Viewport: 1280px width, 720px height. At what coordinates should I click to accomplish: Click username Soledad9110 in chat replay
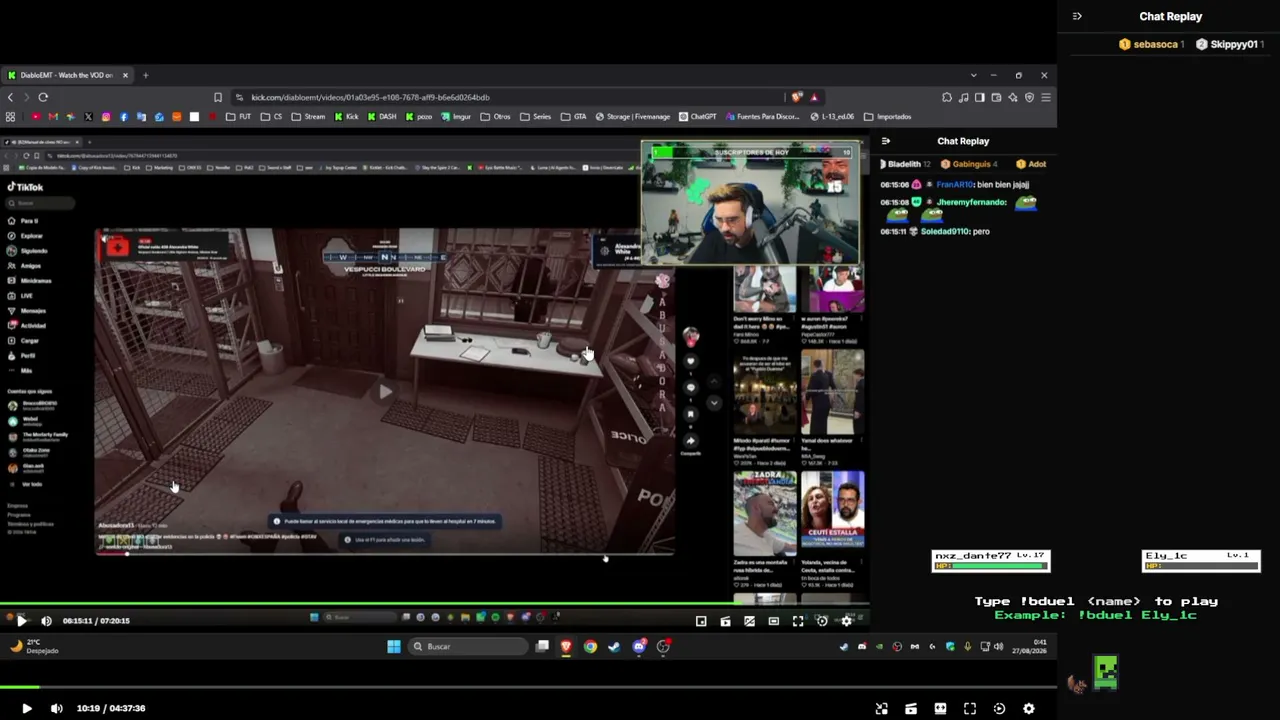[944, 232]
